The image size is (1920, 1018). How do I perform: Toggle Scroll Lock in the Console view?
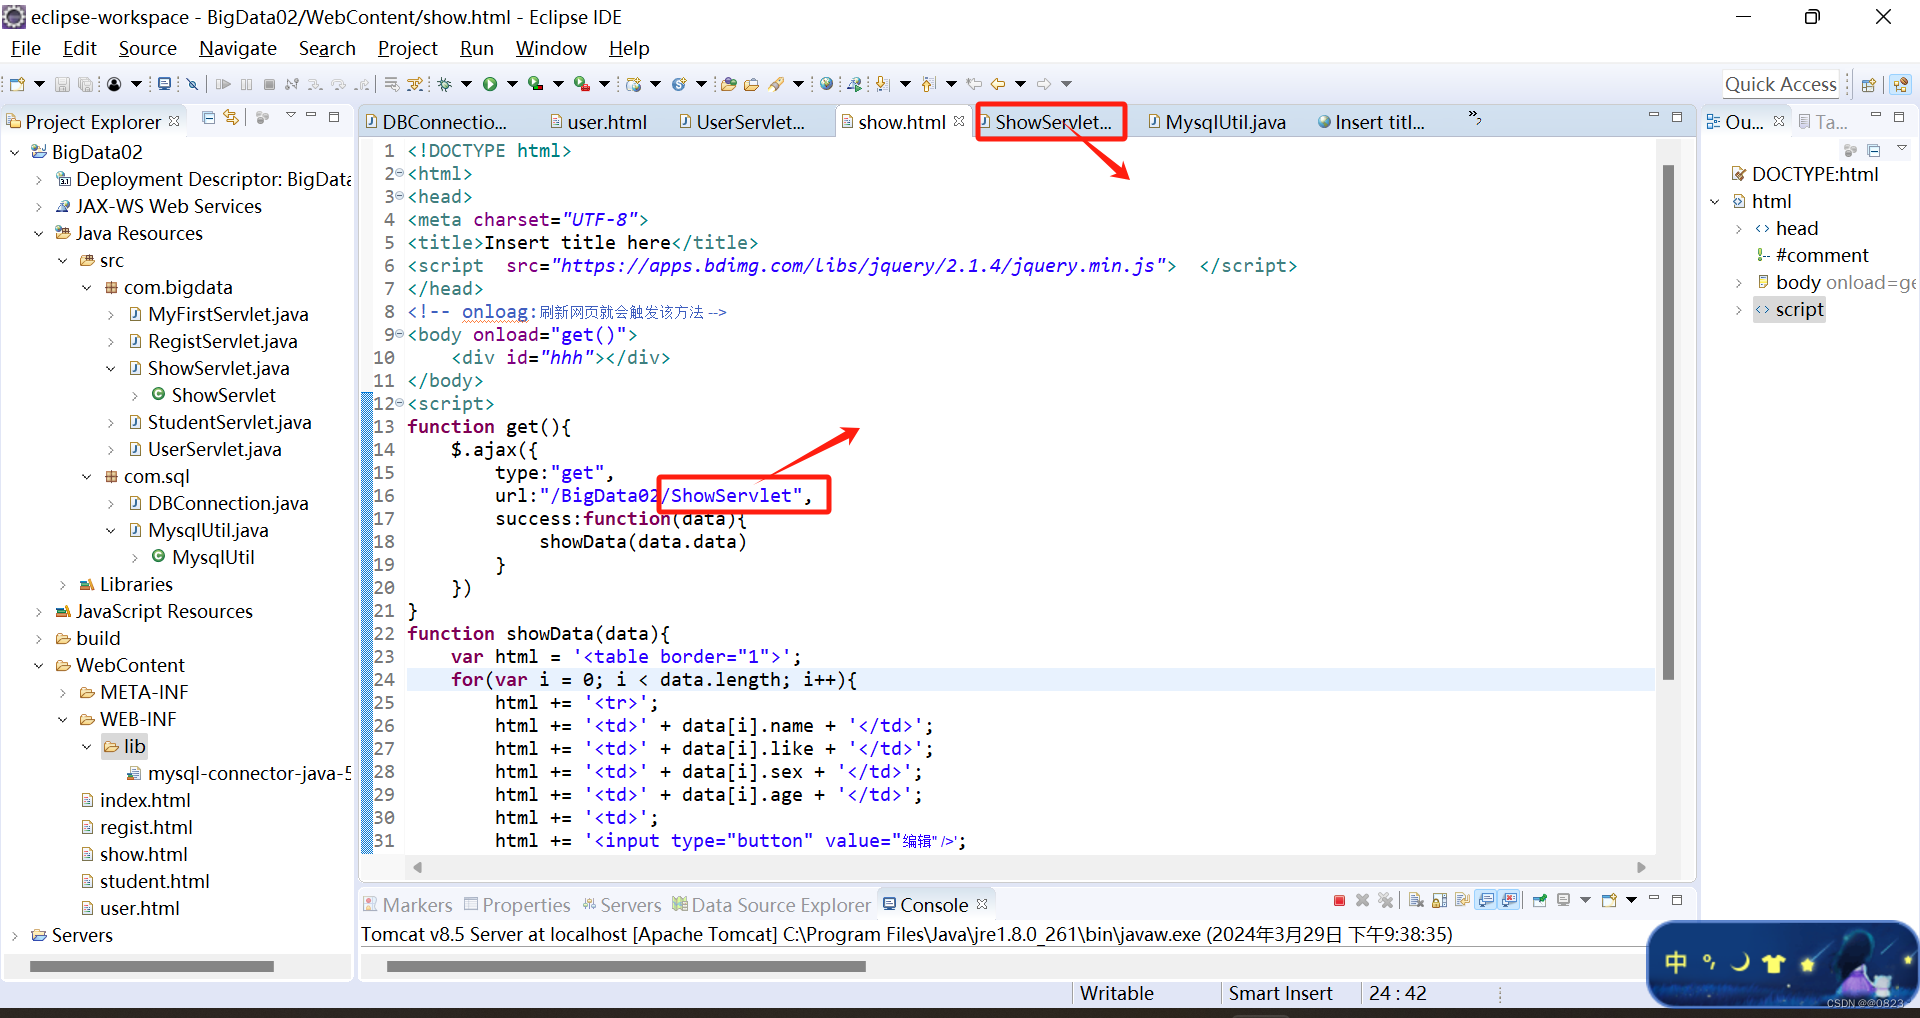click(1439, 900)
